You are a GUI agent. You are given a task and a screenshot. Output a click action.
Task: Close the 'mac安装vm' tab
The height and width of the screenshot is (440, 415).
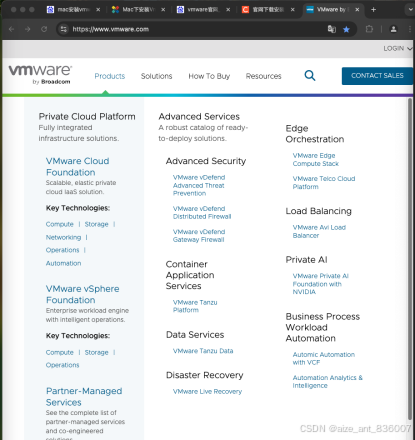(x=98, y=10)
